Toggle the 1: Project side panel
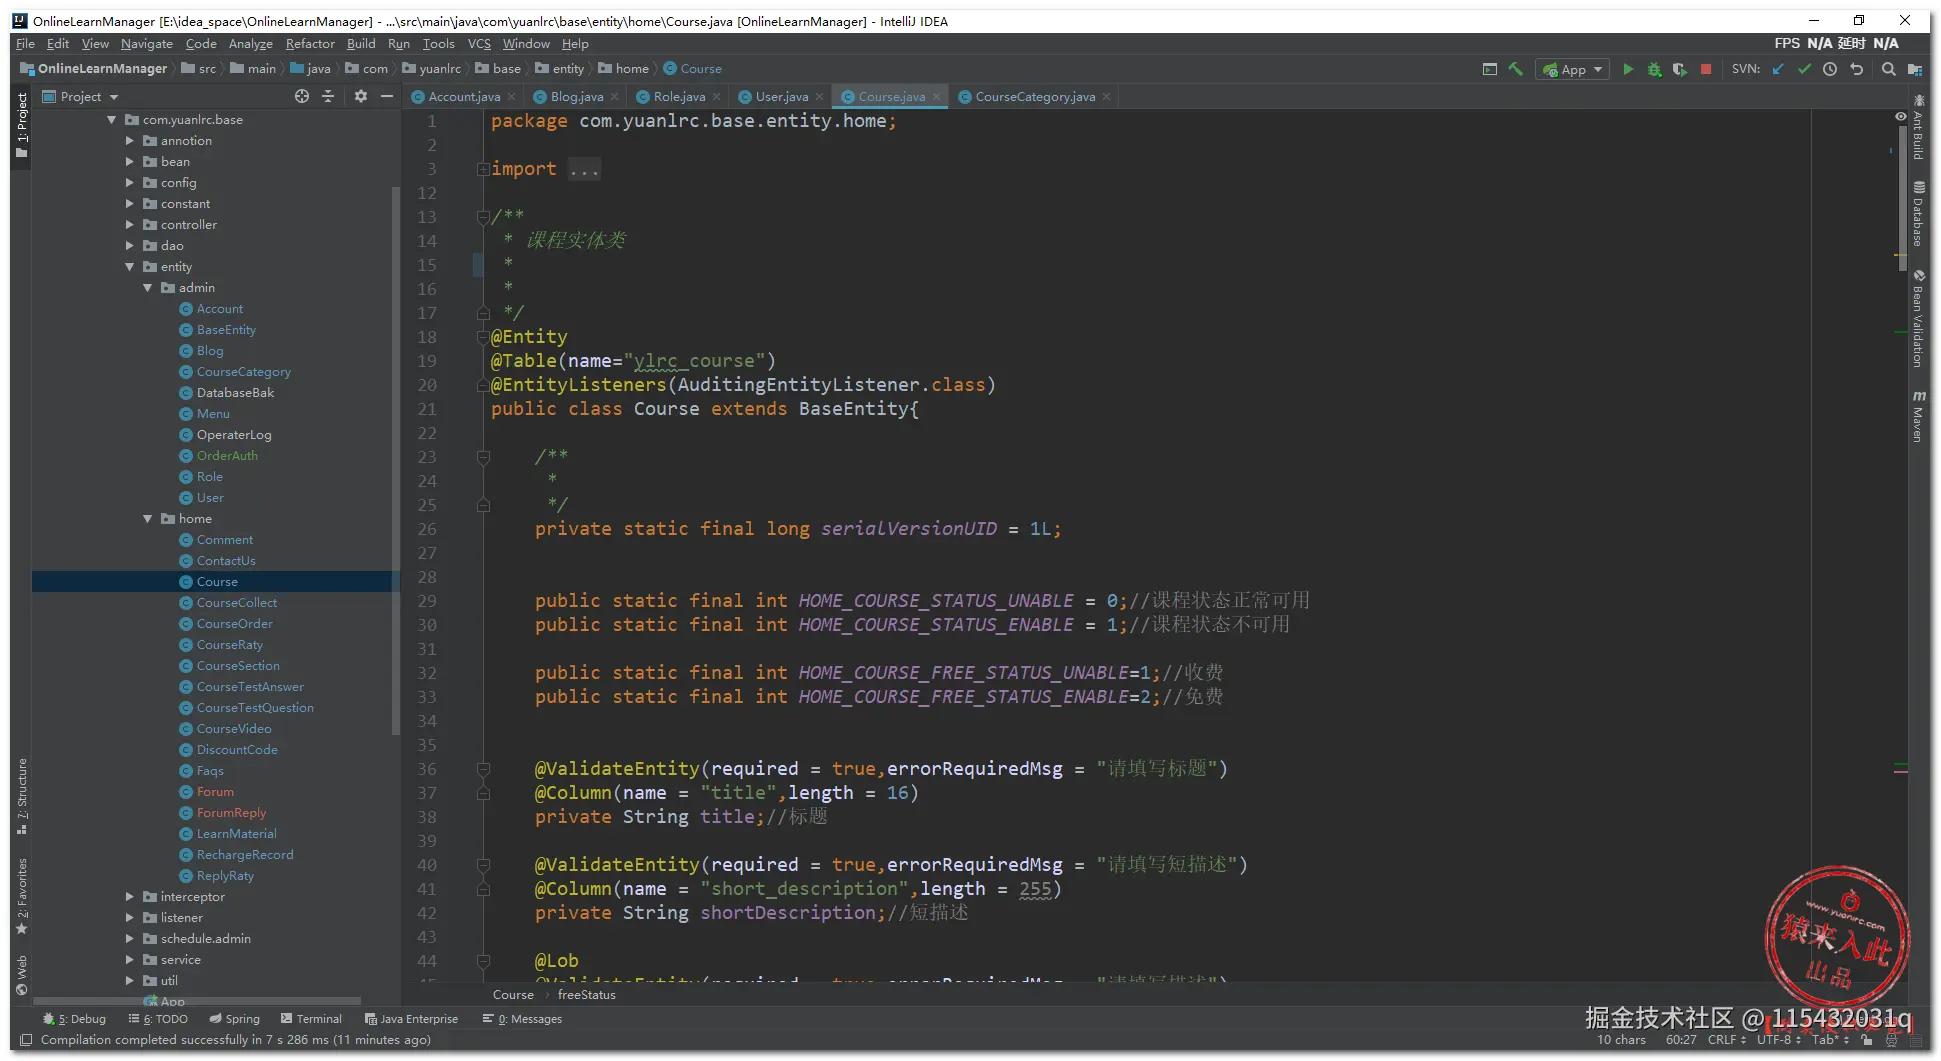This screenshot has width=1941, height=1061. (x=21, y=125)
